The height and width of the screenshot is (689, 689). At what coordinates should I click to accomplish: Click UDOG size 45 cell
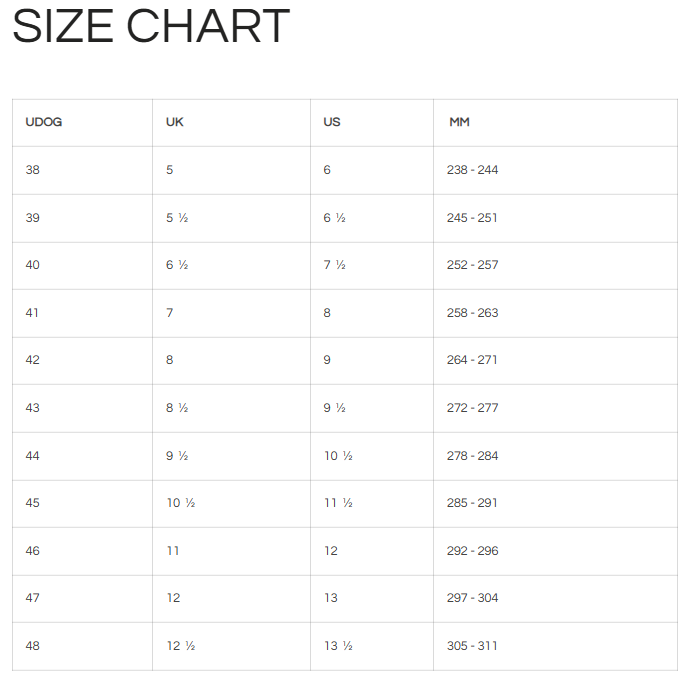tap(33, 503)
